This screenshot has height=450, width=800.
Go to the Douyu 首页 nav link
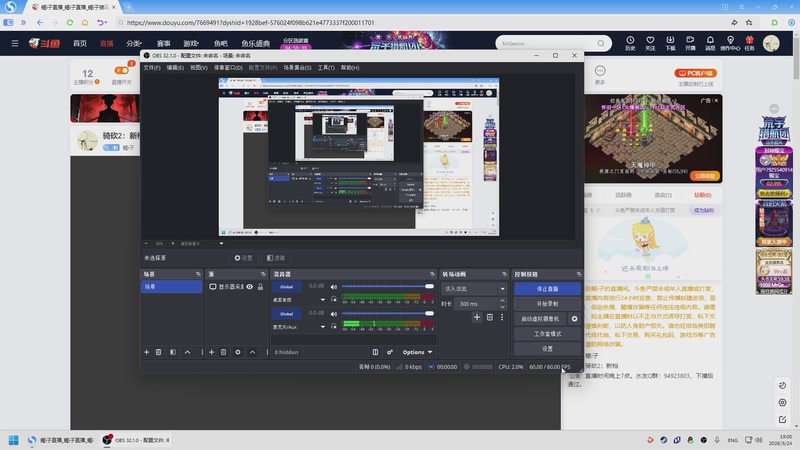(80, 43)
